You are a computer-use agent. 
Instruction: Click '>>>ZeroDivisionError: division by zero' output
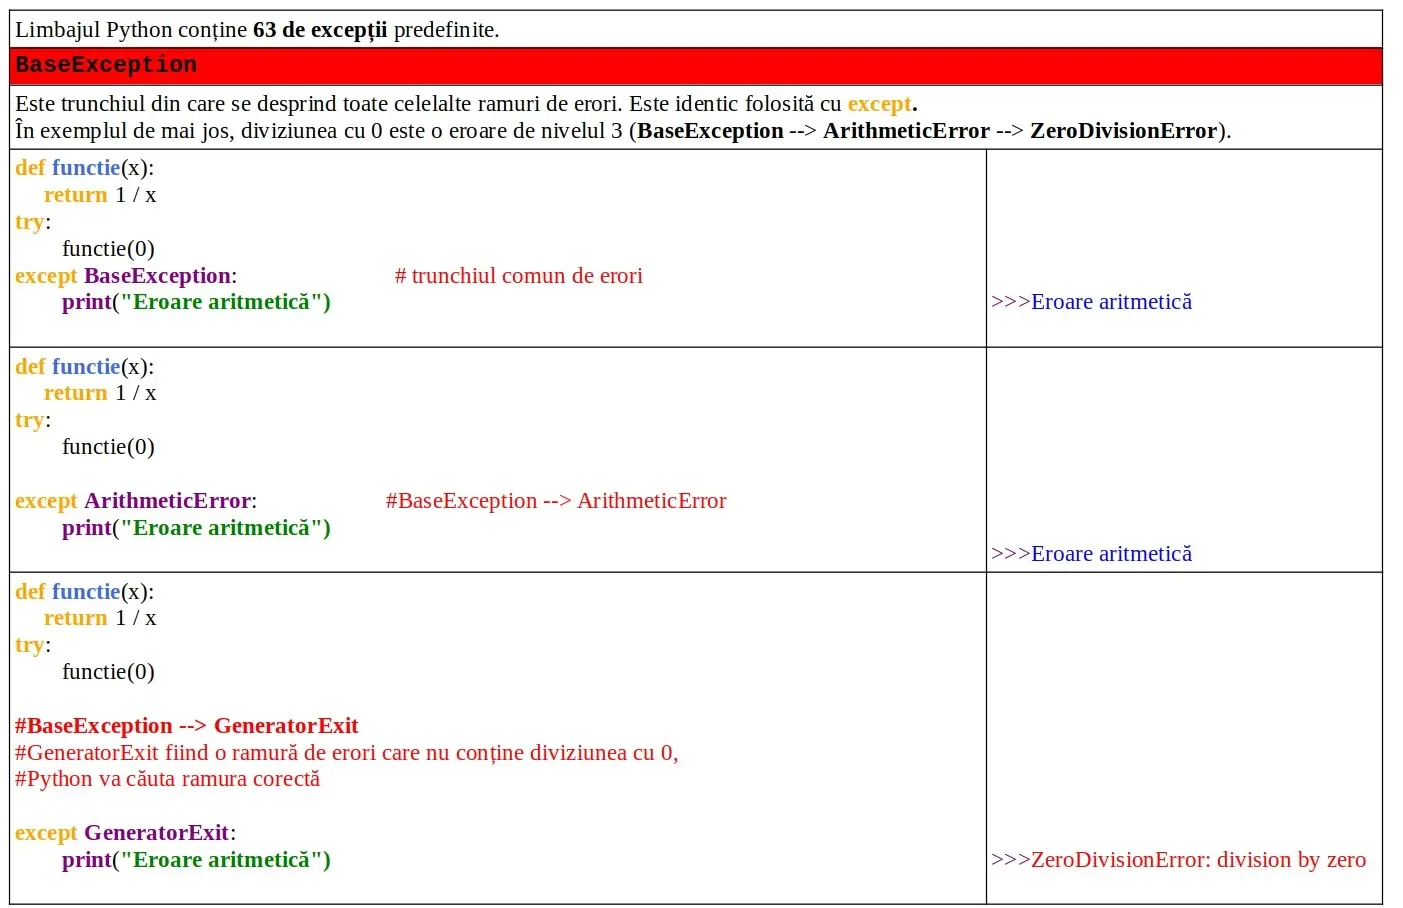click(1178, 860)
